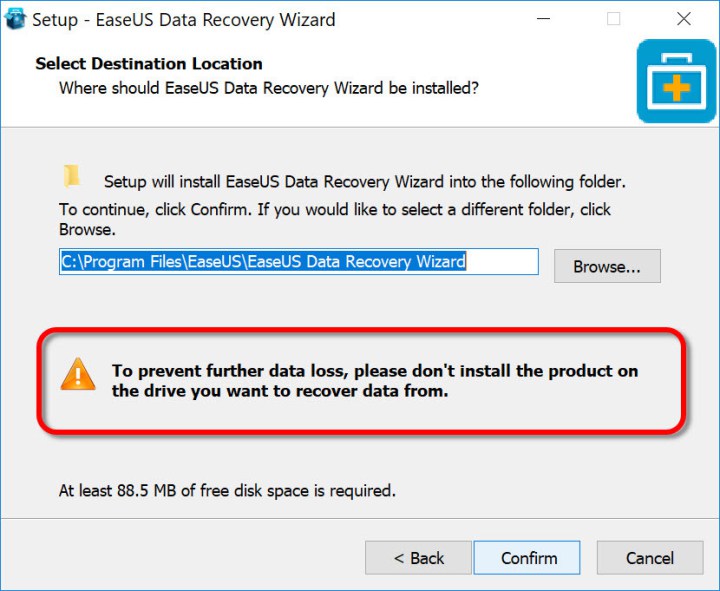Click the yellow folder icon
This screenshot has height=591, width=720.
(72, 177)
